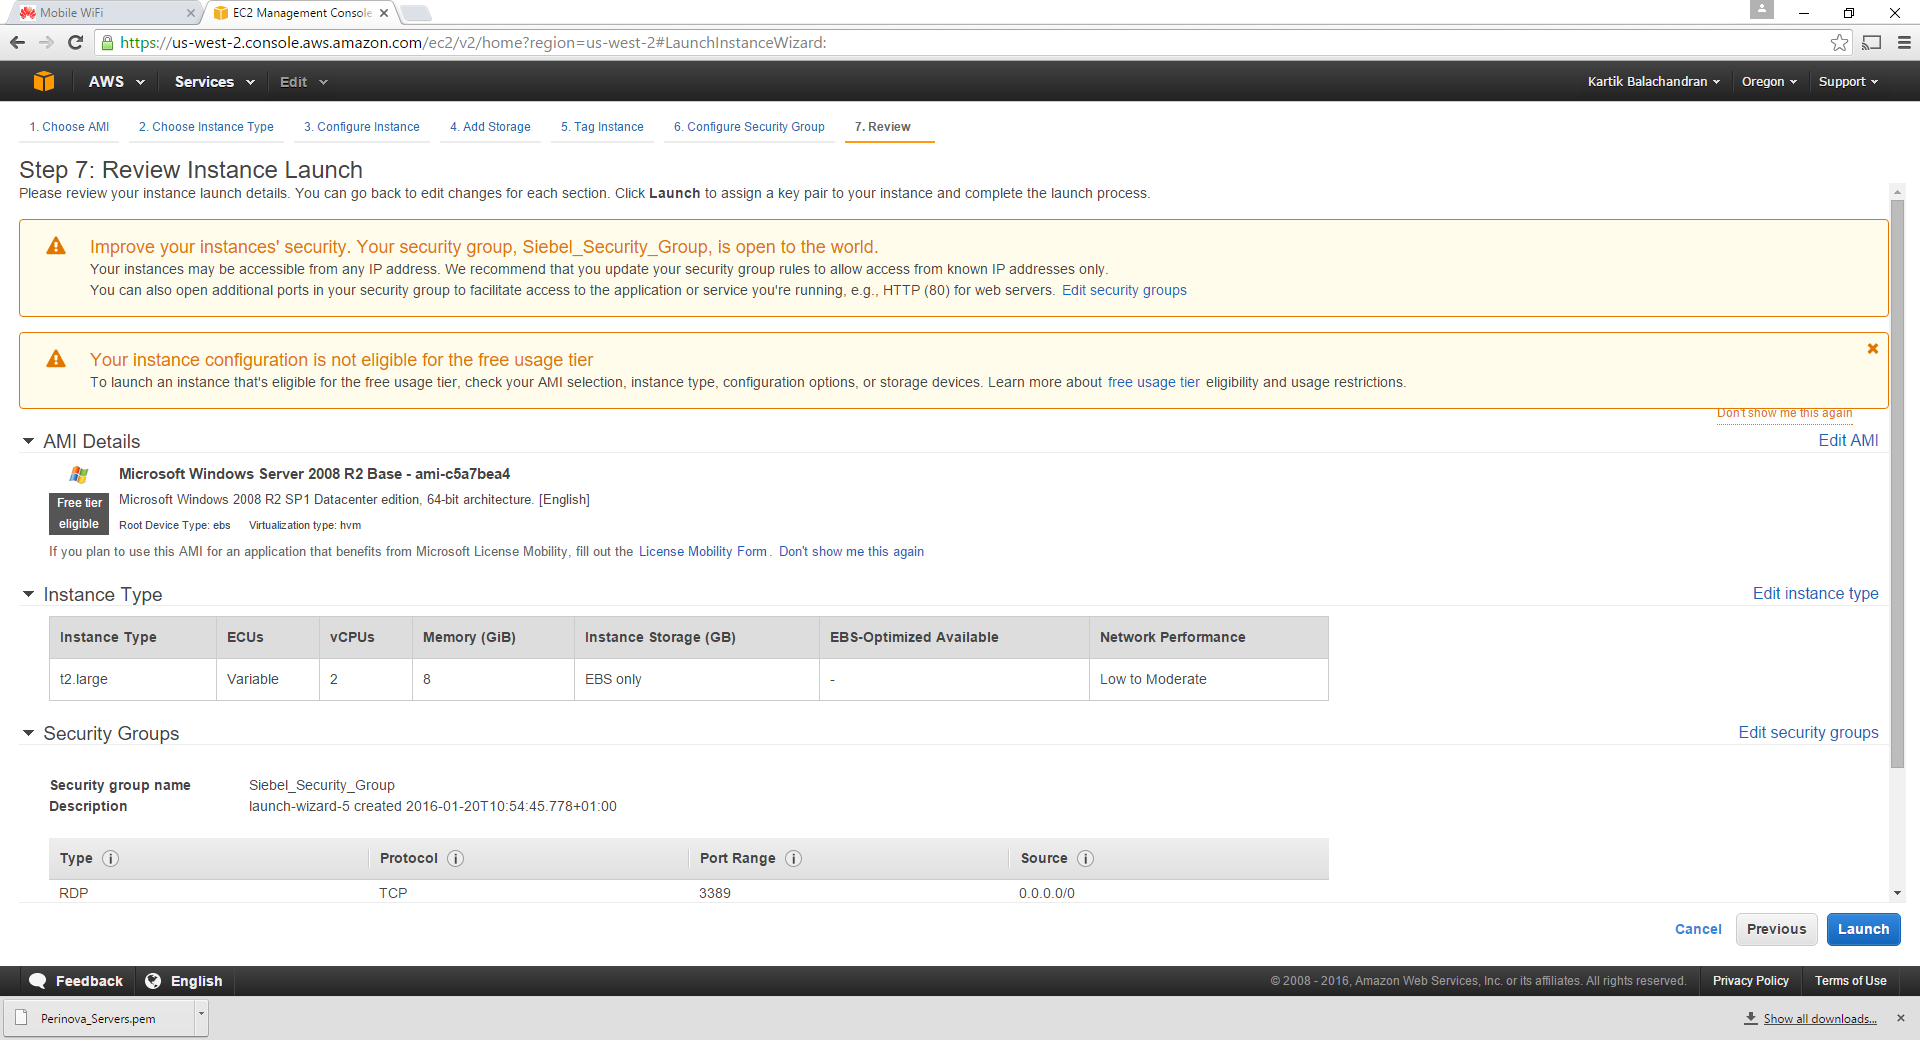The height and width of the screenshot is (1040, 1920).
Task: Click the info icon beside Protocol
Action: 455,858
